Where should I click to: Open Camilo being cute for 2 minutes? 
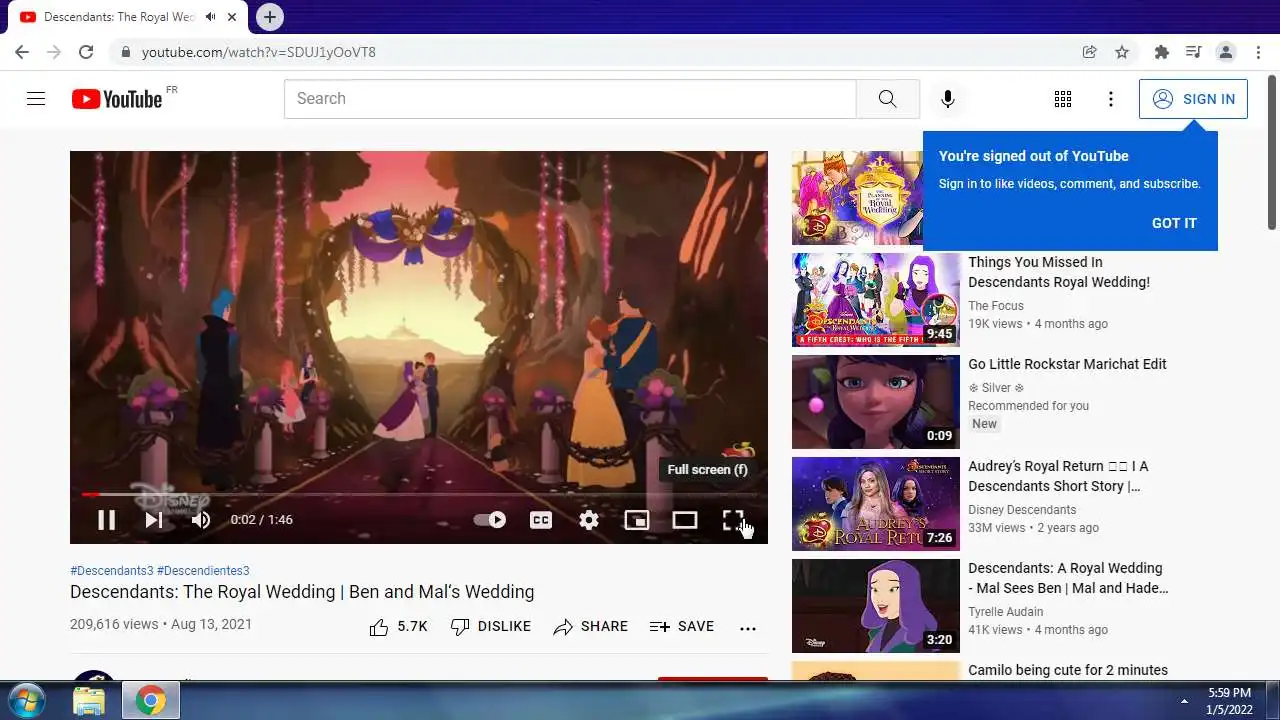tap(1068, 670)
